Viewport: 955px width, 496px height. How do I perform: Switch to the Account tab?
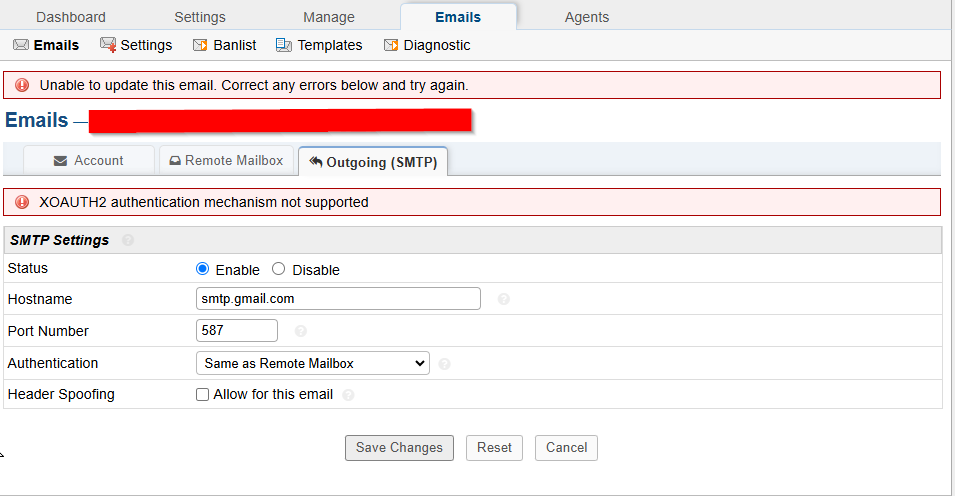tap(89, 160)
